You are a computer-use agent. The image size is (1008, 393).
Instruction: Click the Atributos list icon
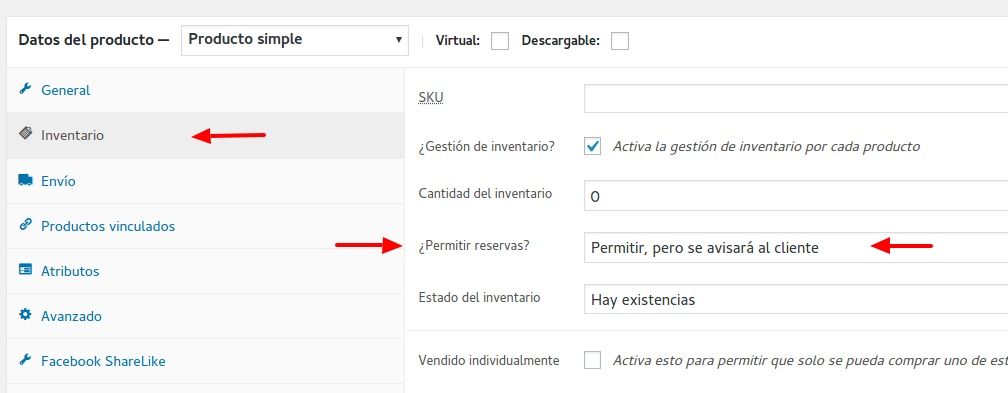click(26, 270)
